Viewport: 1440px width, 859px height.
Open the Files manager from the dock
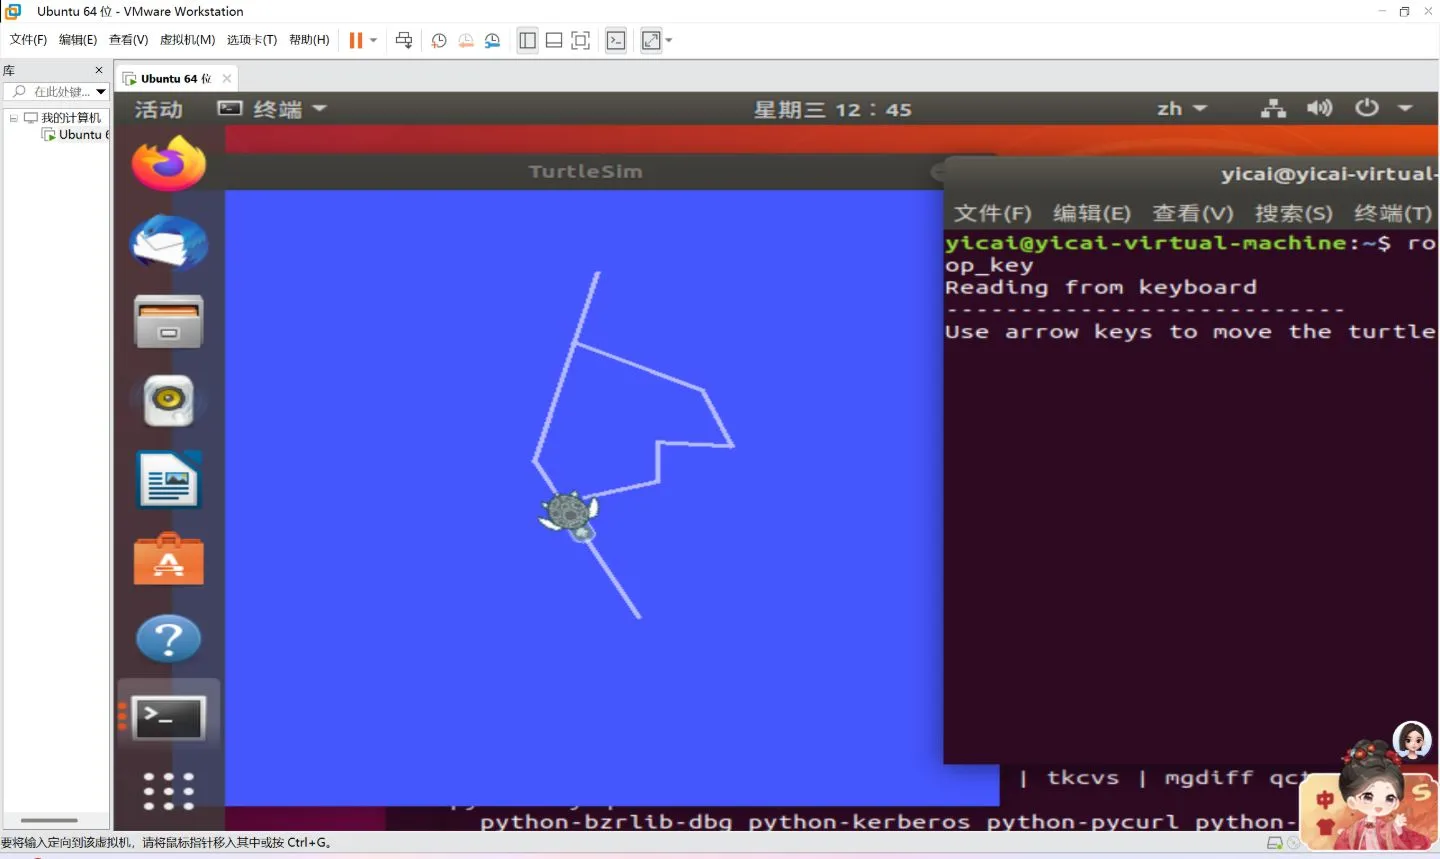(x=168, y=322)
